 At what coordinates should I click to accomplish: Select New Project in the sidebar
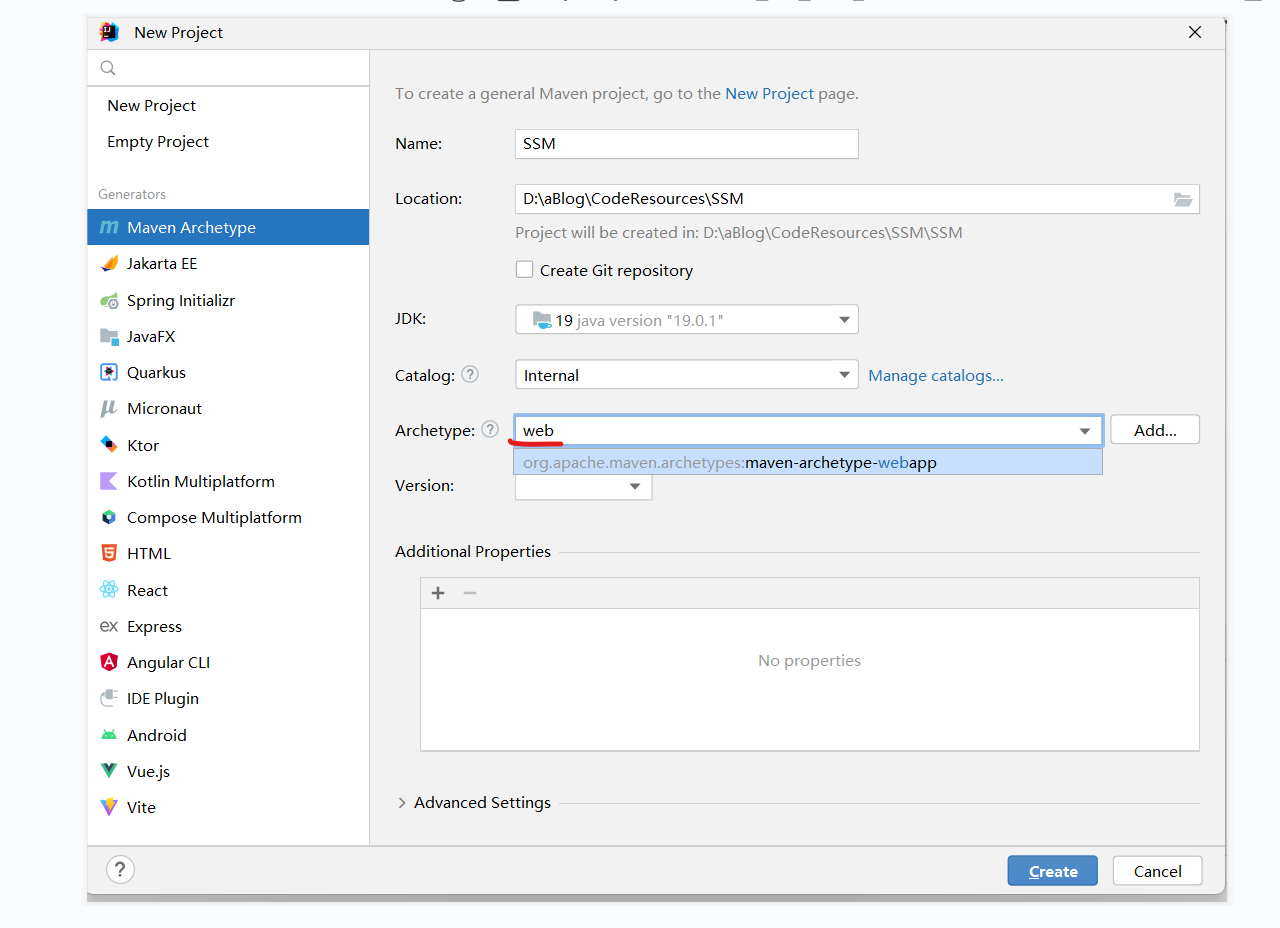pos(151,106)
